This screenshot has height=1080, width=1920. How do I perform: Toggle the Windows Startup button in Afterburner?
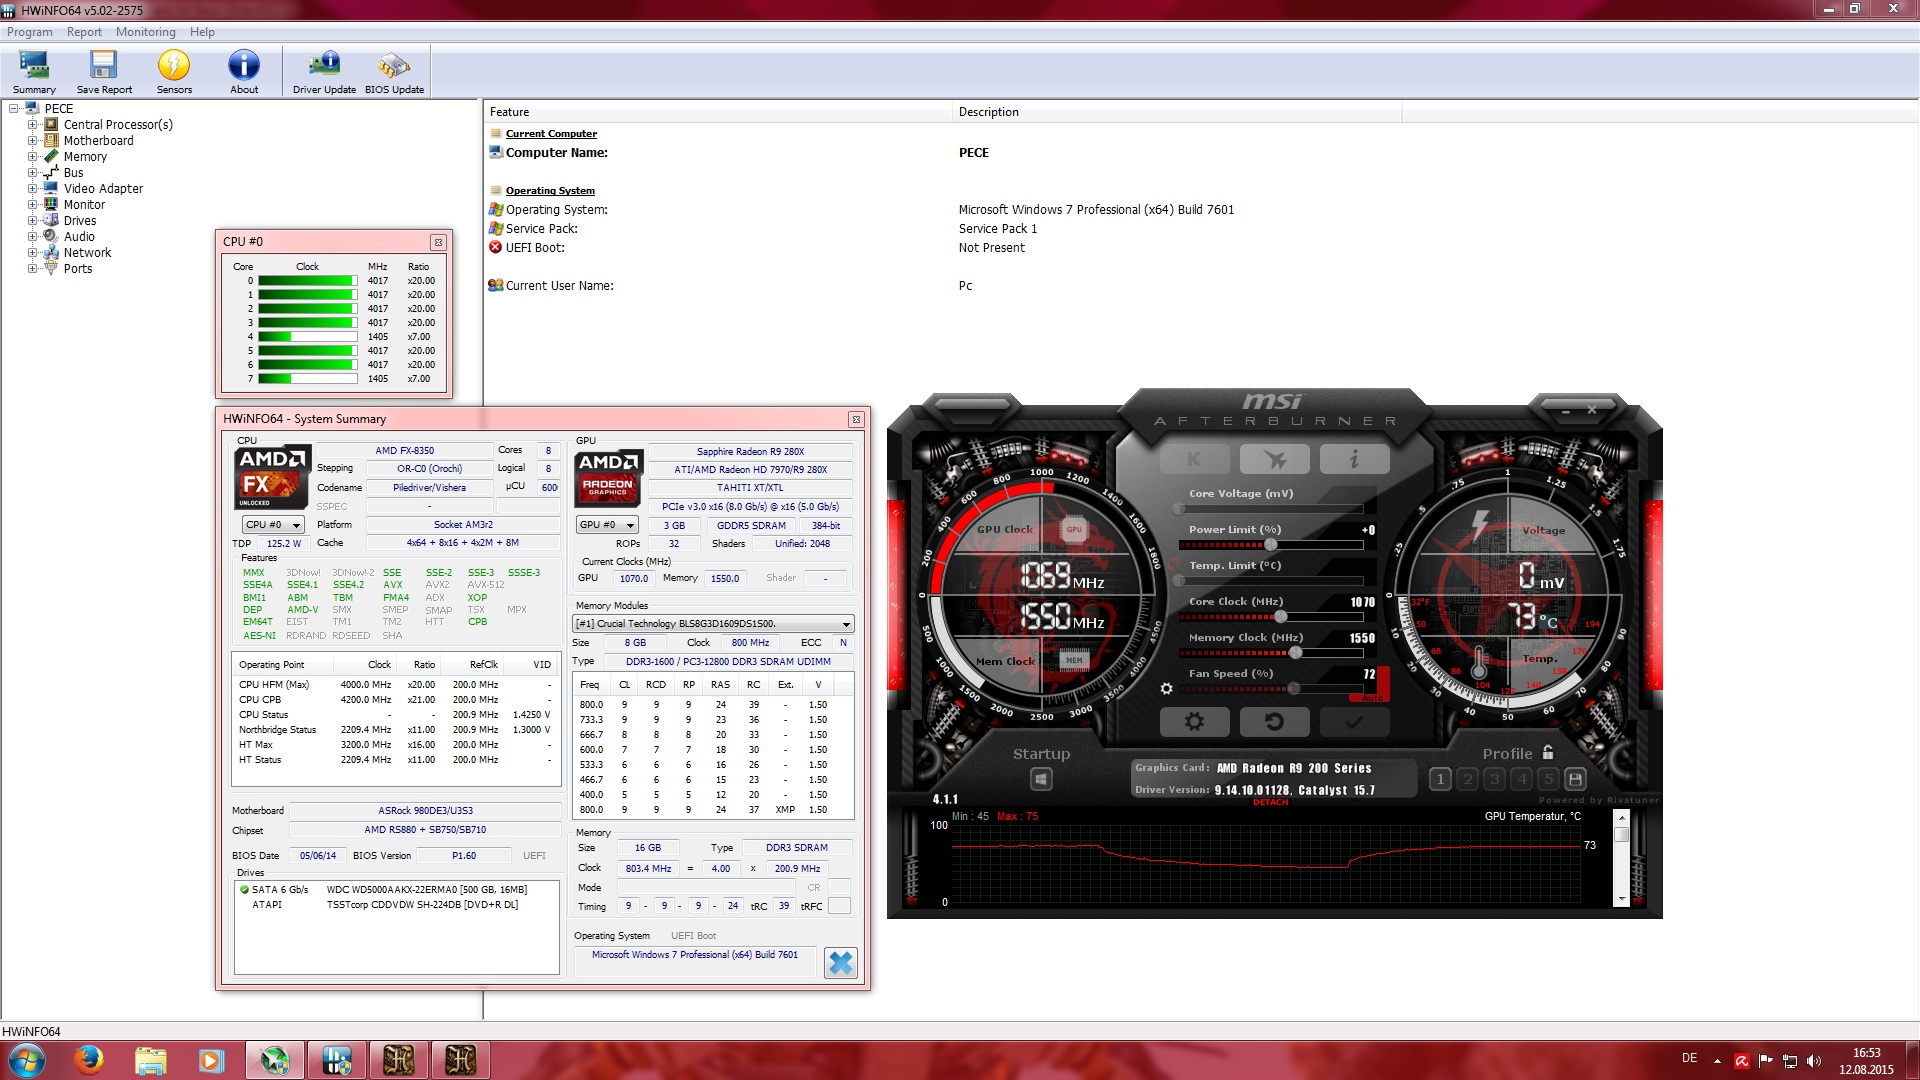point(1041,779)
